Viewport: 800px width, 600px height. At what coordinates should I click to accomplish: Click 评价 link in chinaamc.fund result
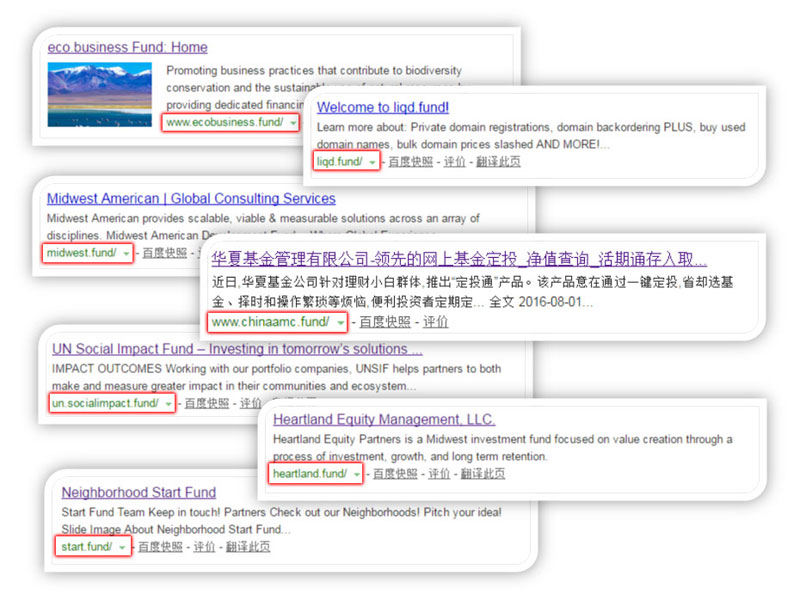point(435,322)
